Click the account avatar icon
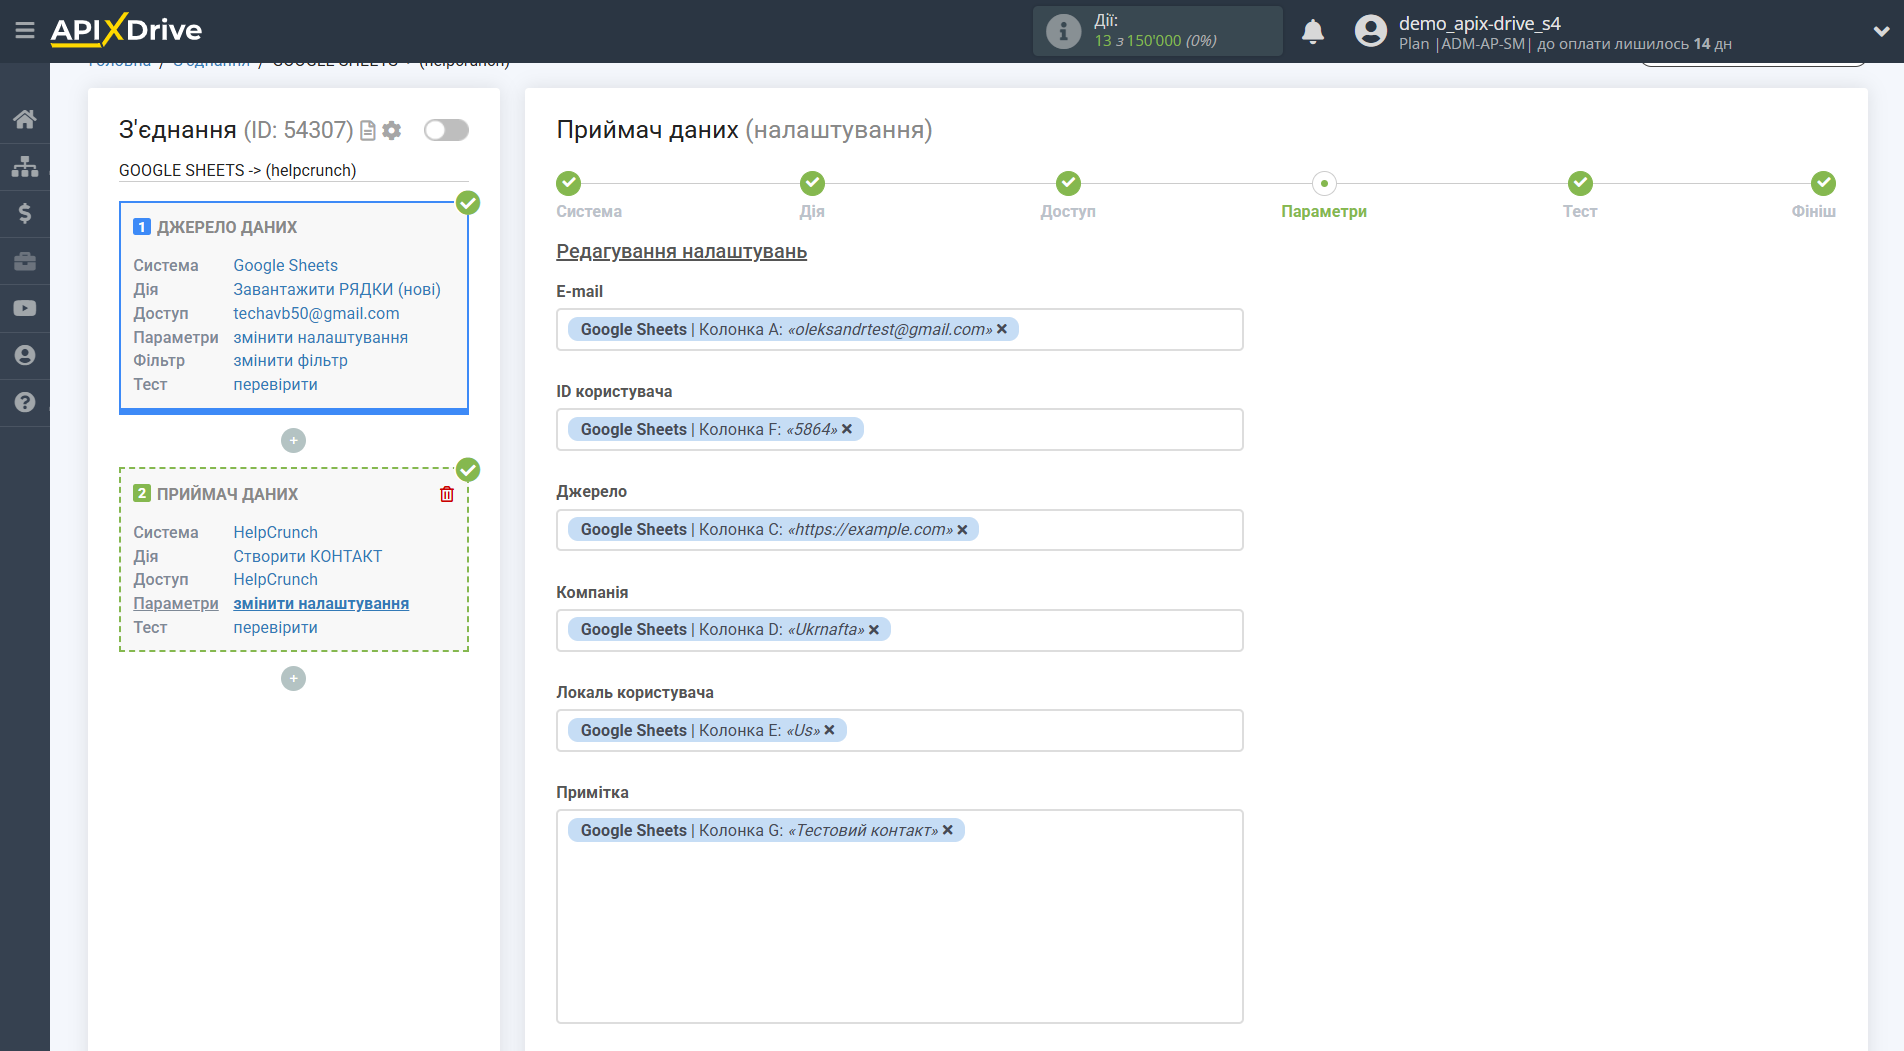 pos(1370,31)
